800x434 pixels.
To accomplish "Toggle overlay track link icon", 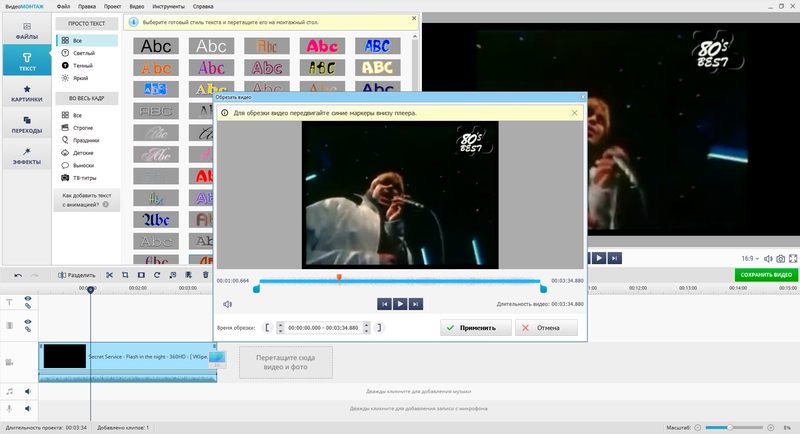I will [28, 329].
